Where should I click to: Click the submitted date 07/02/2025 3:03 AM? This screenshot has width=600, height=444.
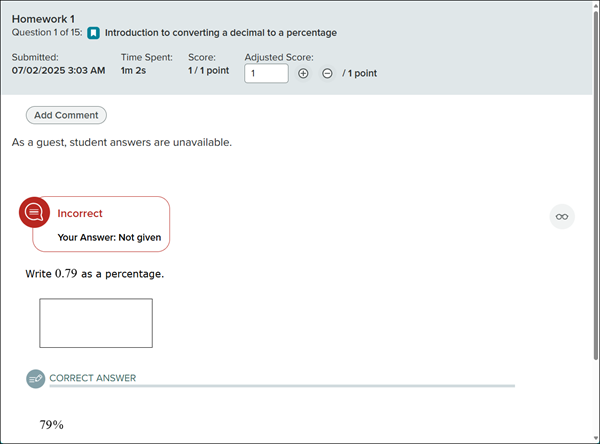pyautogui.click(x=58, y=72)
